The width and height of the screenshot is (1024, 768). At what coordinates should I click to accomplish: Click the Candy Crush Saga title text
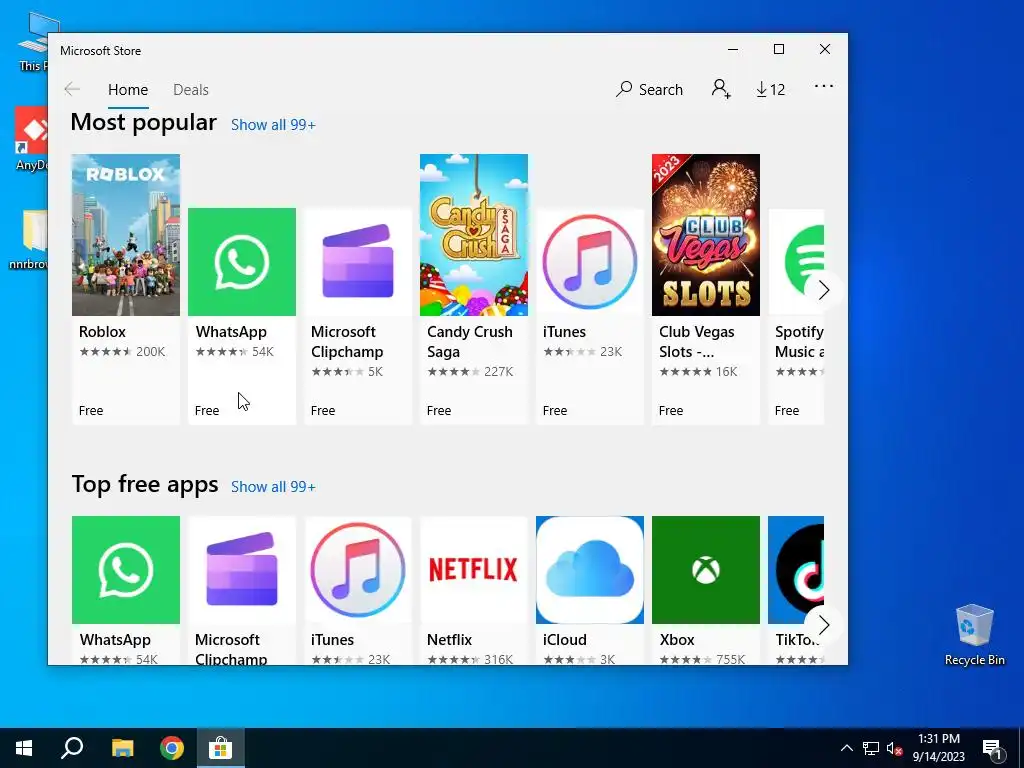(470, 342)
